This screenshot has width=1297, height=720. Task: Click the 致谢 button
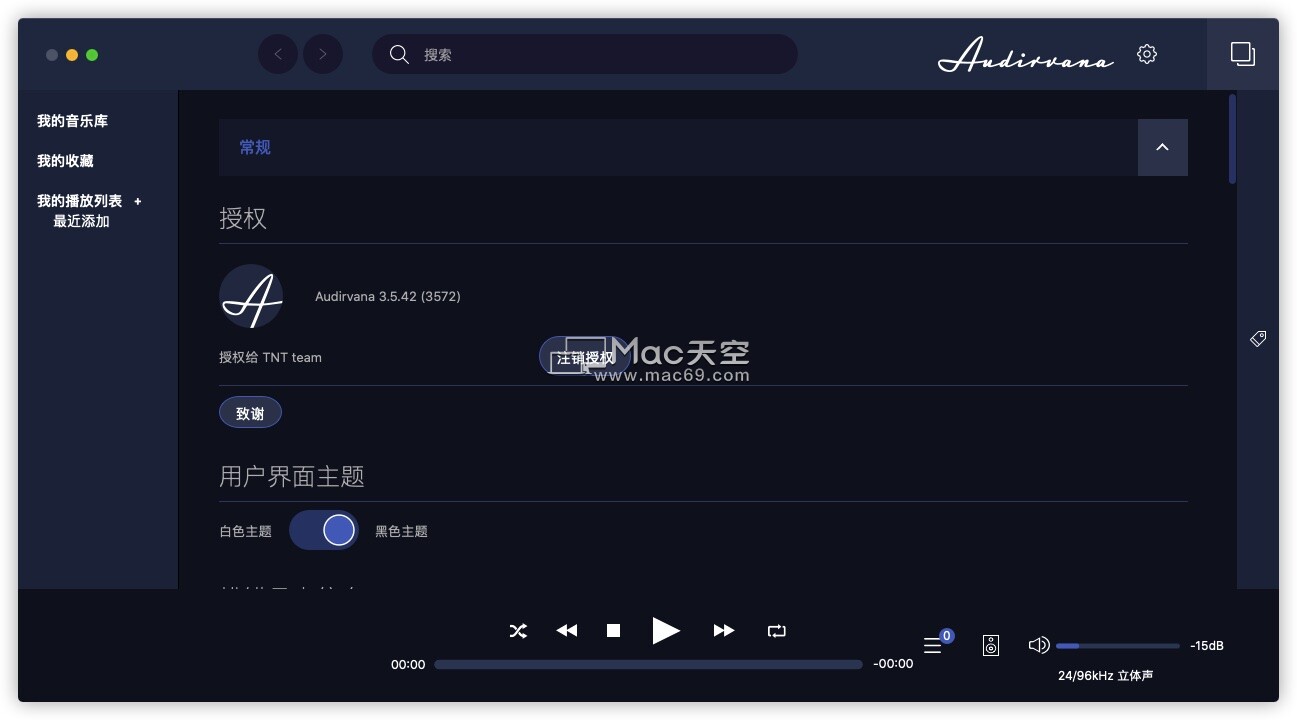tap(250, 413)
